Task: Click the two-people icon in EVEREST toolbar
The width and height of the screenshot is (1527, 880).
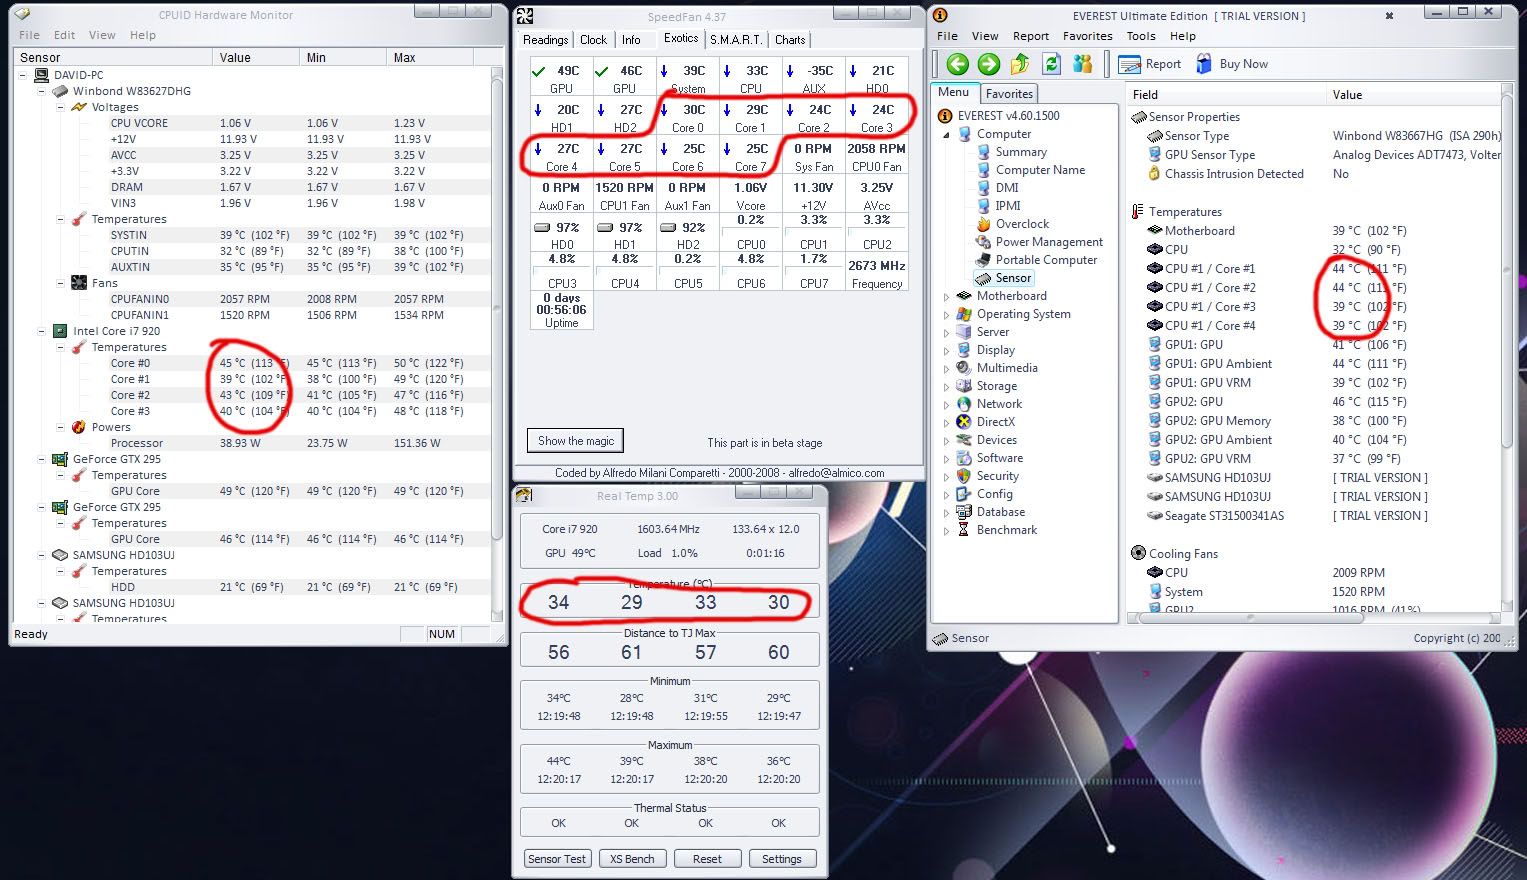Action: point(1083,64)
